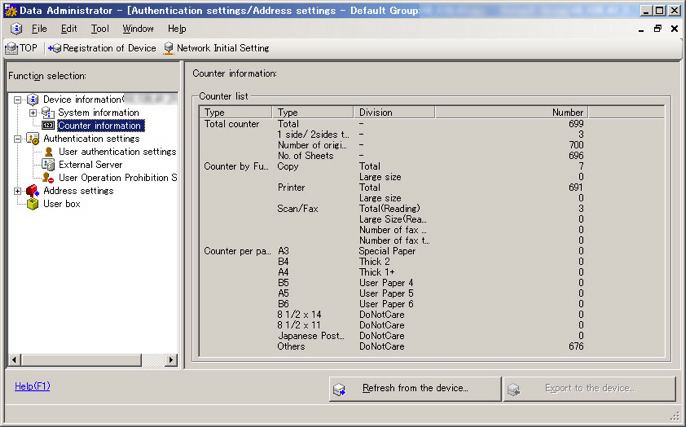Close the inner document window
The height and width of the screenshot is (427, 686).
(x=674, y=29)
